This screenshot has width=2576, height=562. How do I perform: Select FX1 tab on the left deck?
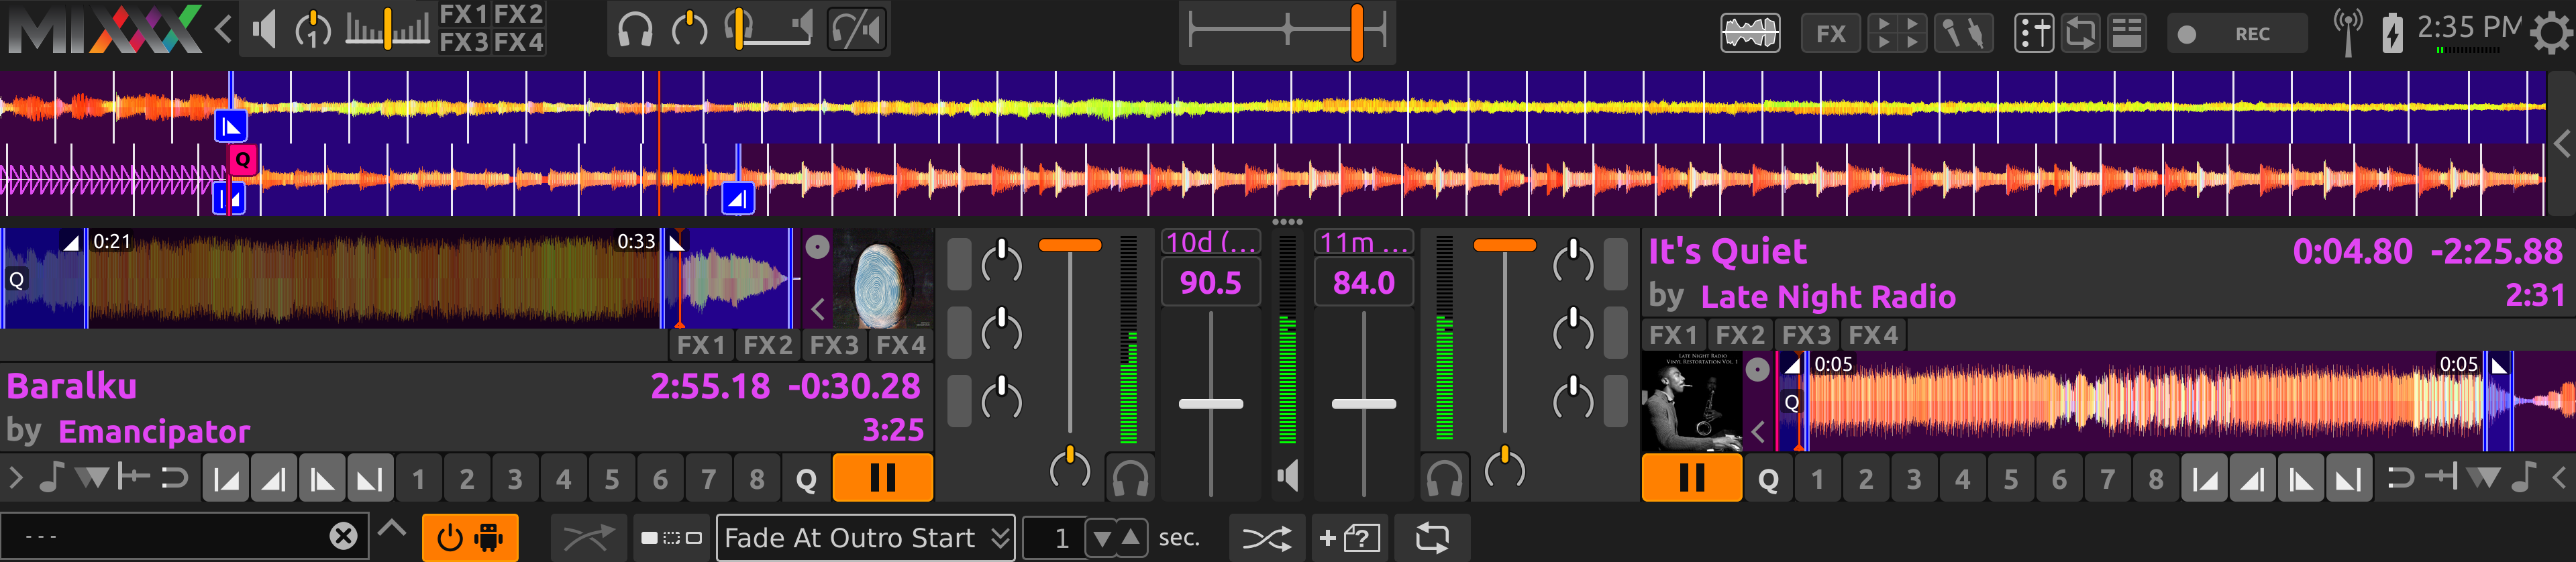click(700, 346)
